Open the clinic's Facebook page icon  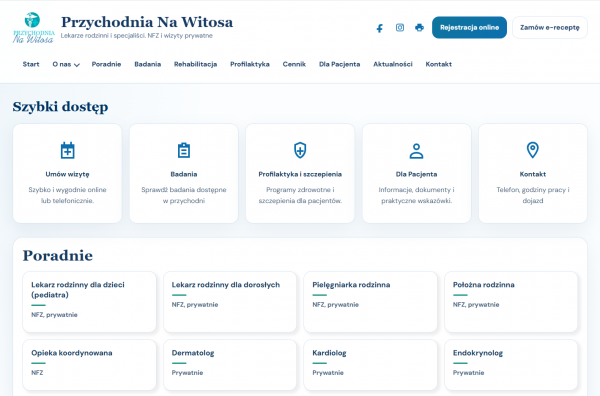click(x=379, y=28)
